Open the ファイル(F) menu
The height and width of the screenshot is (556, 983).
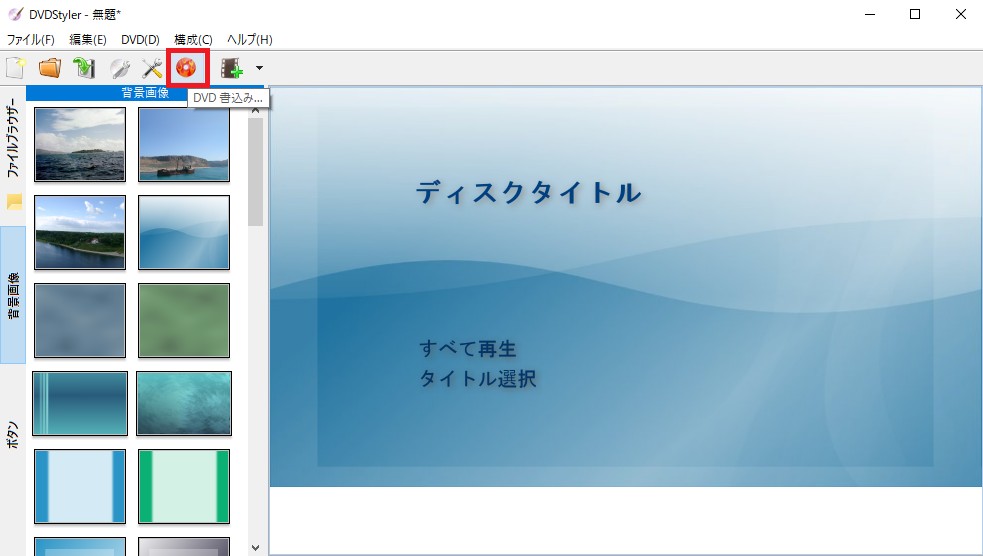[x=31, y=39]
